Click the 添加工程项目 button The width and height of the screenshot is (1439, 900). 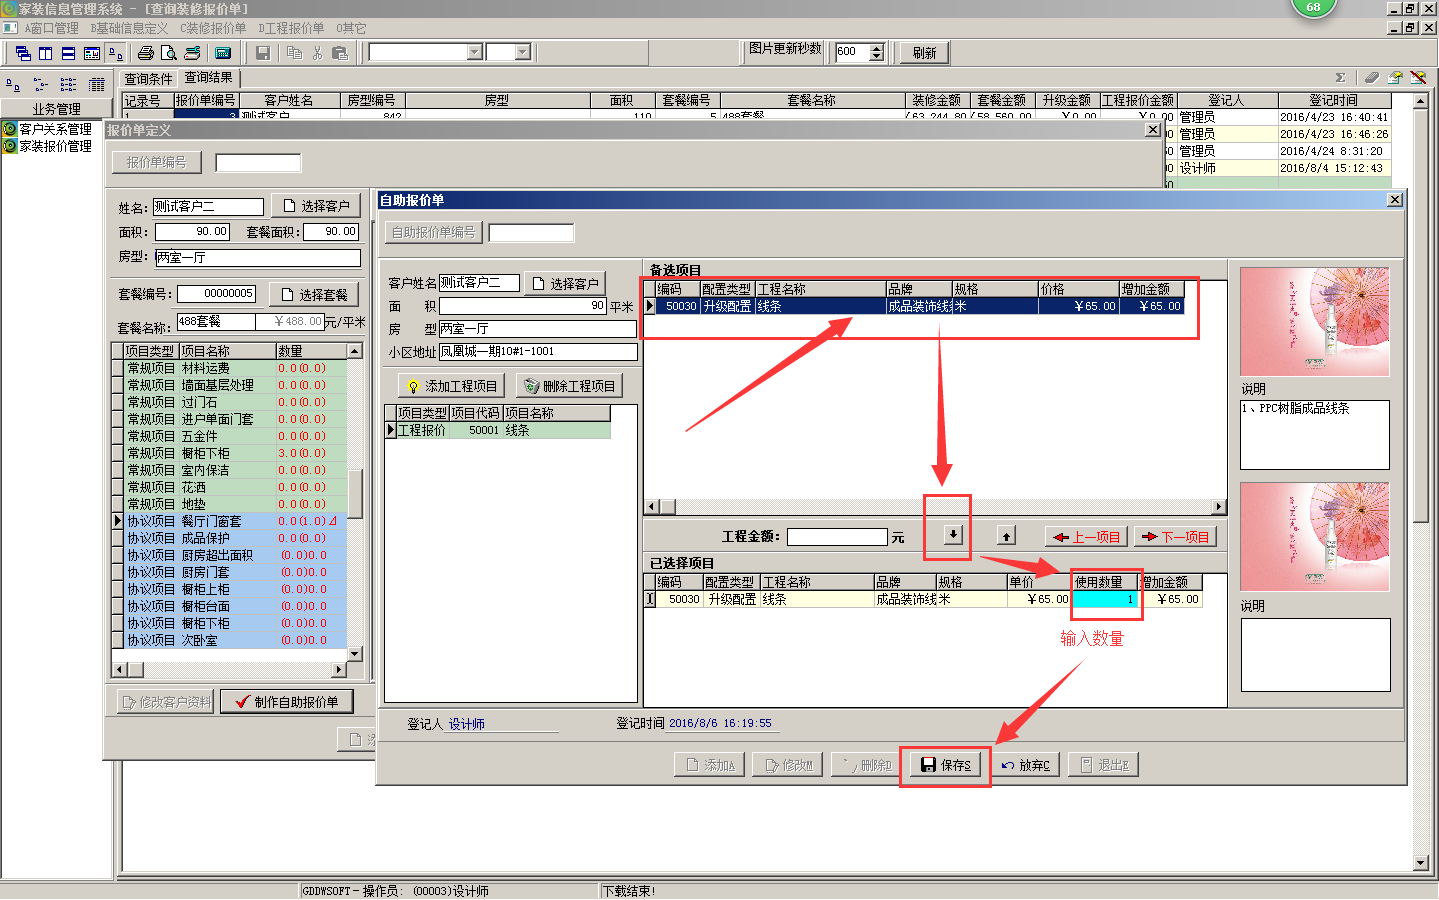(452, 386)
